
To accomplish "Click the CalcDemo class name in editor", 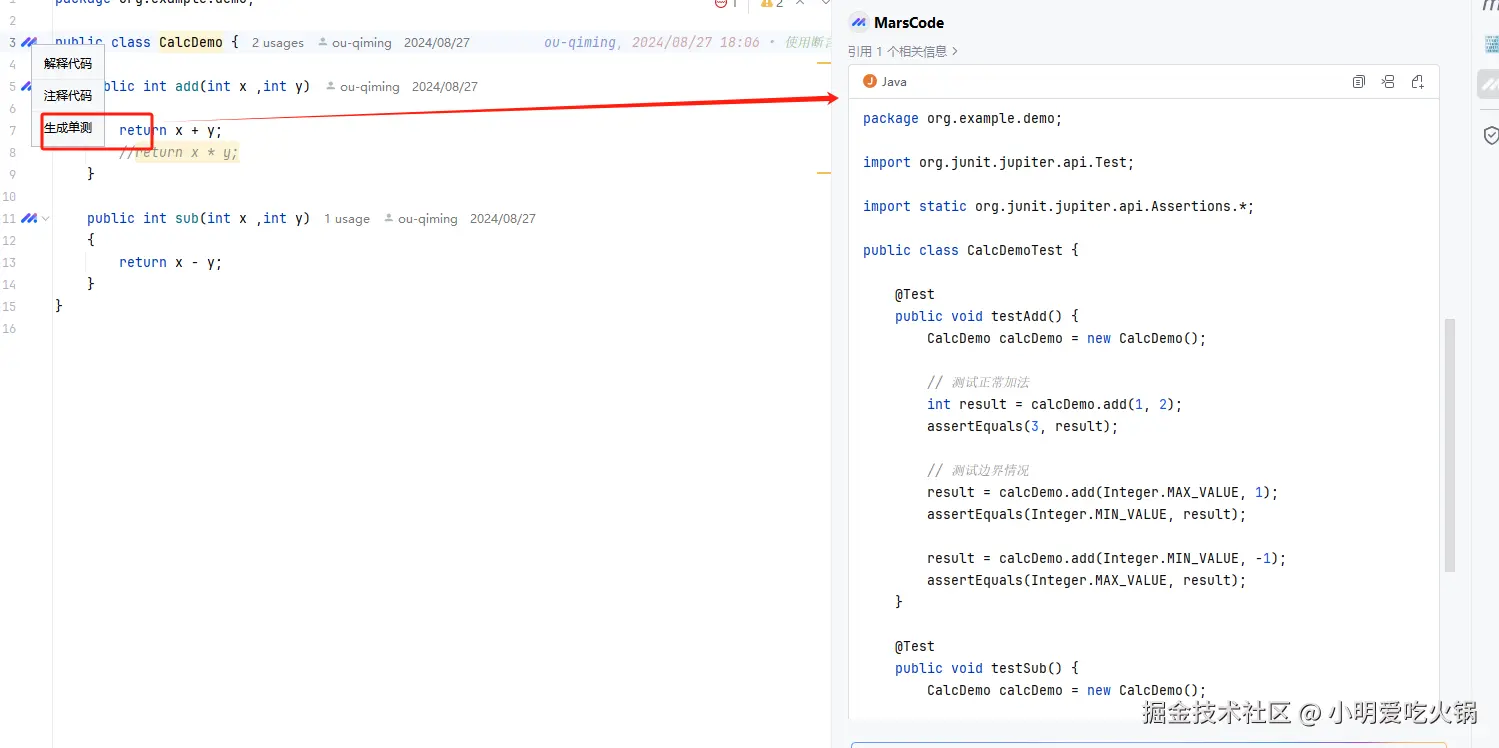I will (191, 42).
